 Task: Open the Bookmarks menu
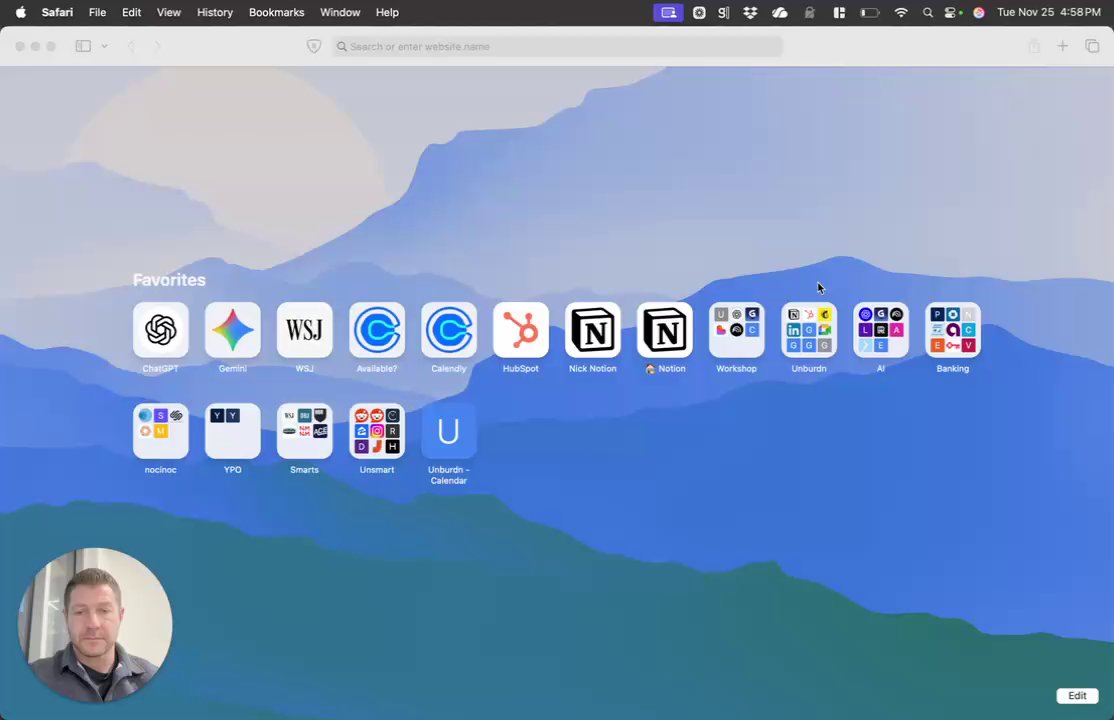pyautogui.click(x=276, y=12)
